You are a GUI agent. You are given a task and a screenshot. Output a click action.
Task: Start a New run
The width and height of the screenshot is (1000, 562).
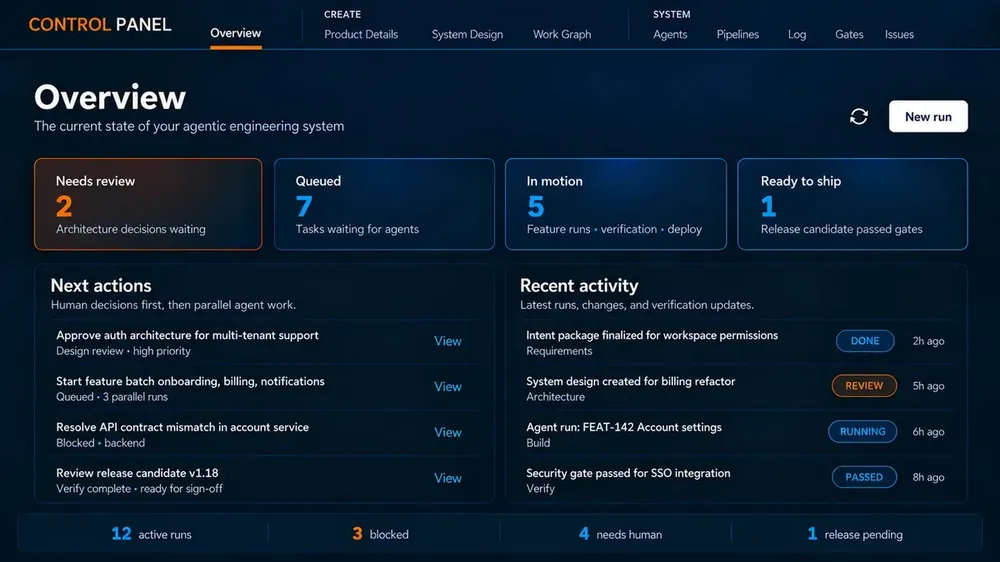pyautogui.click(x=928, y=117)
